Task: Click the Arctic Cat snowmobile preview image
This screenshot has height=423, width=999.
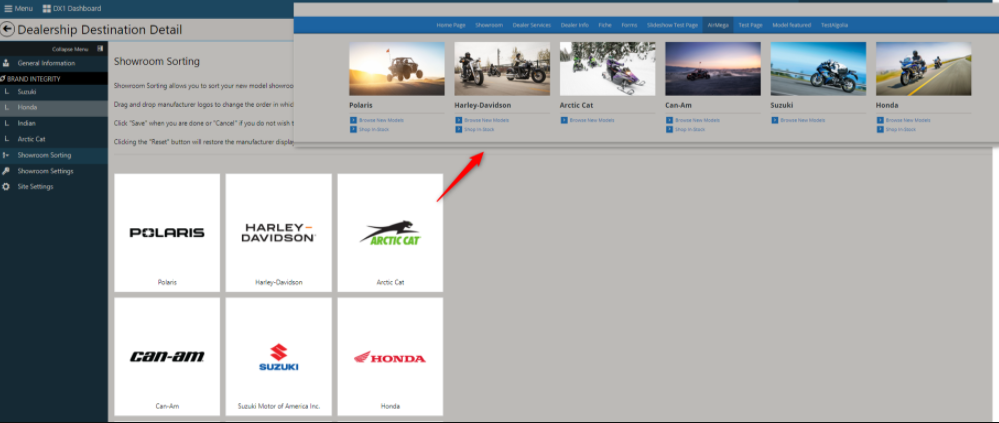Action: [607, 69]
